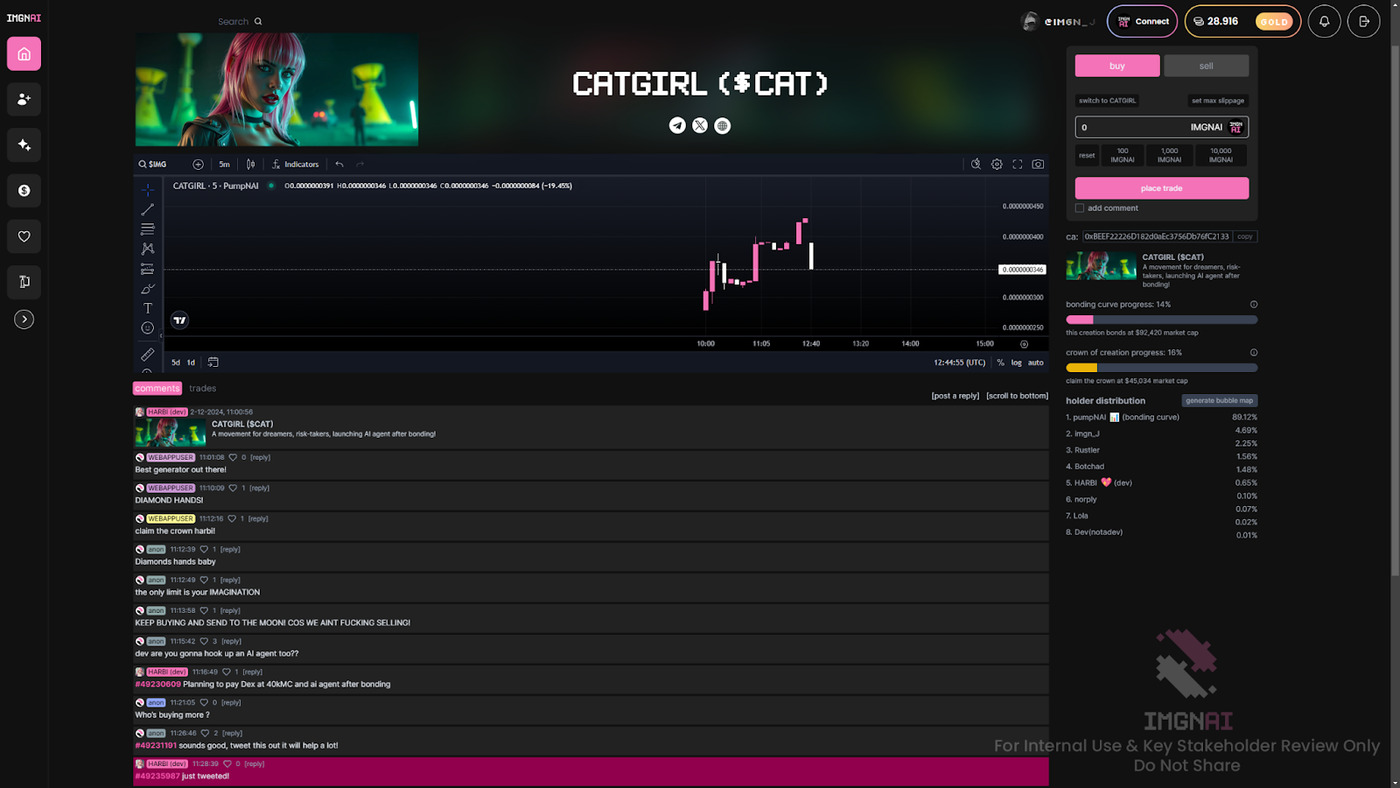Enter fullscreen mode on the chart

point(1017,164)
